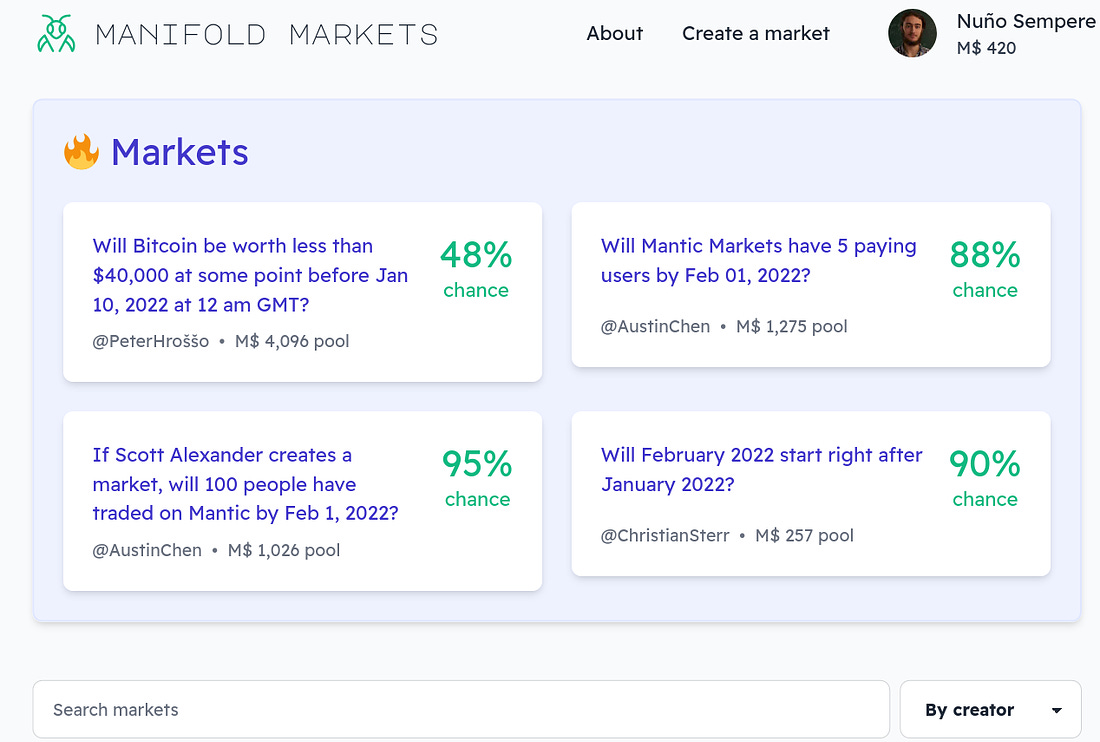Click the Nuño Sempere username
Screen dimensions: 1100x742
pos(1025,21)
